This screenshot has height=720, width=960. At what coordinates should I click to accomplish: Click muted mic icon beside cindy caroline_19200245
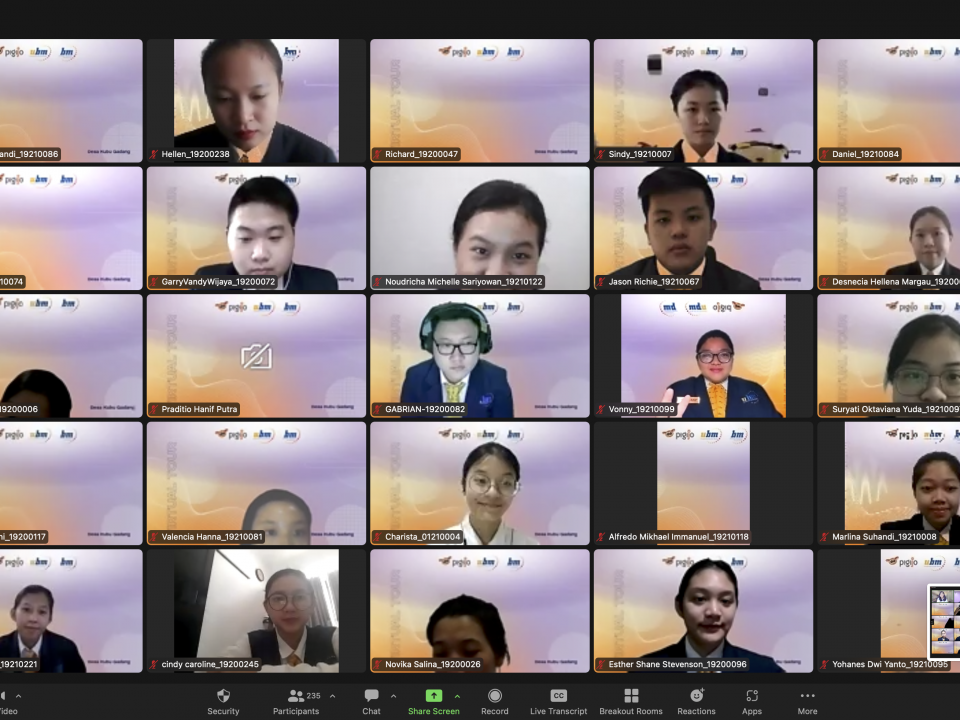154,664
